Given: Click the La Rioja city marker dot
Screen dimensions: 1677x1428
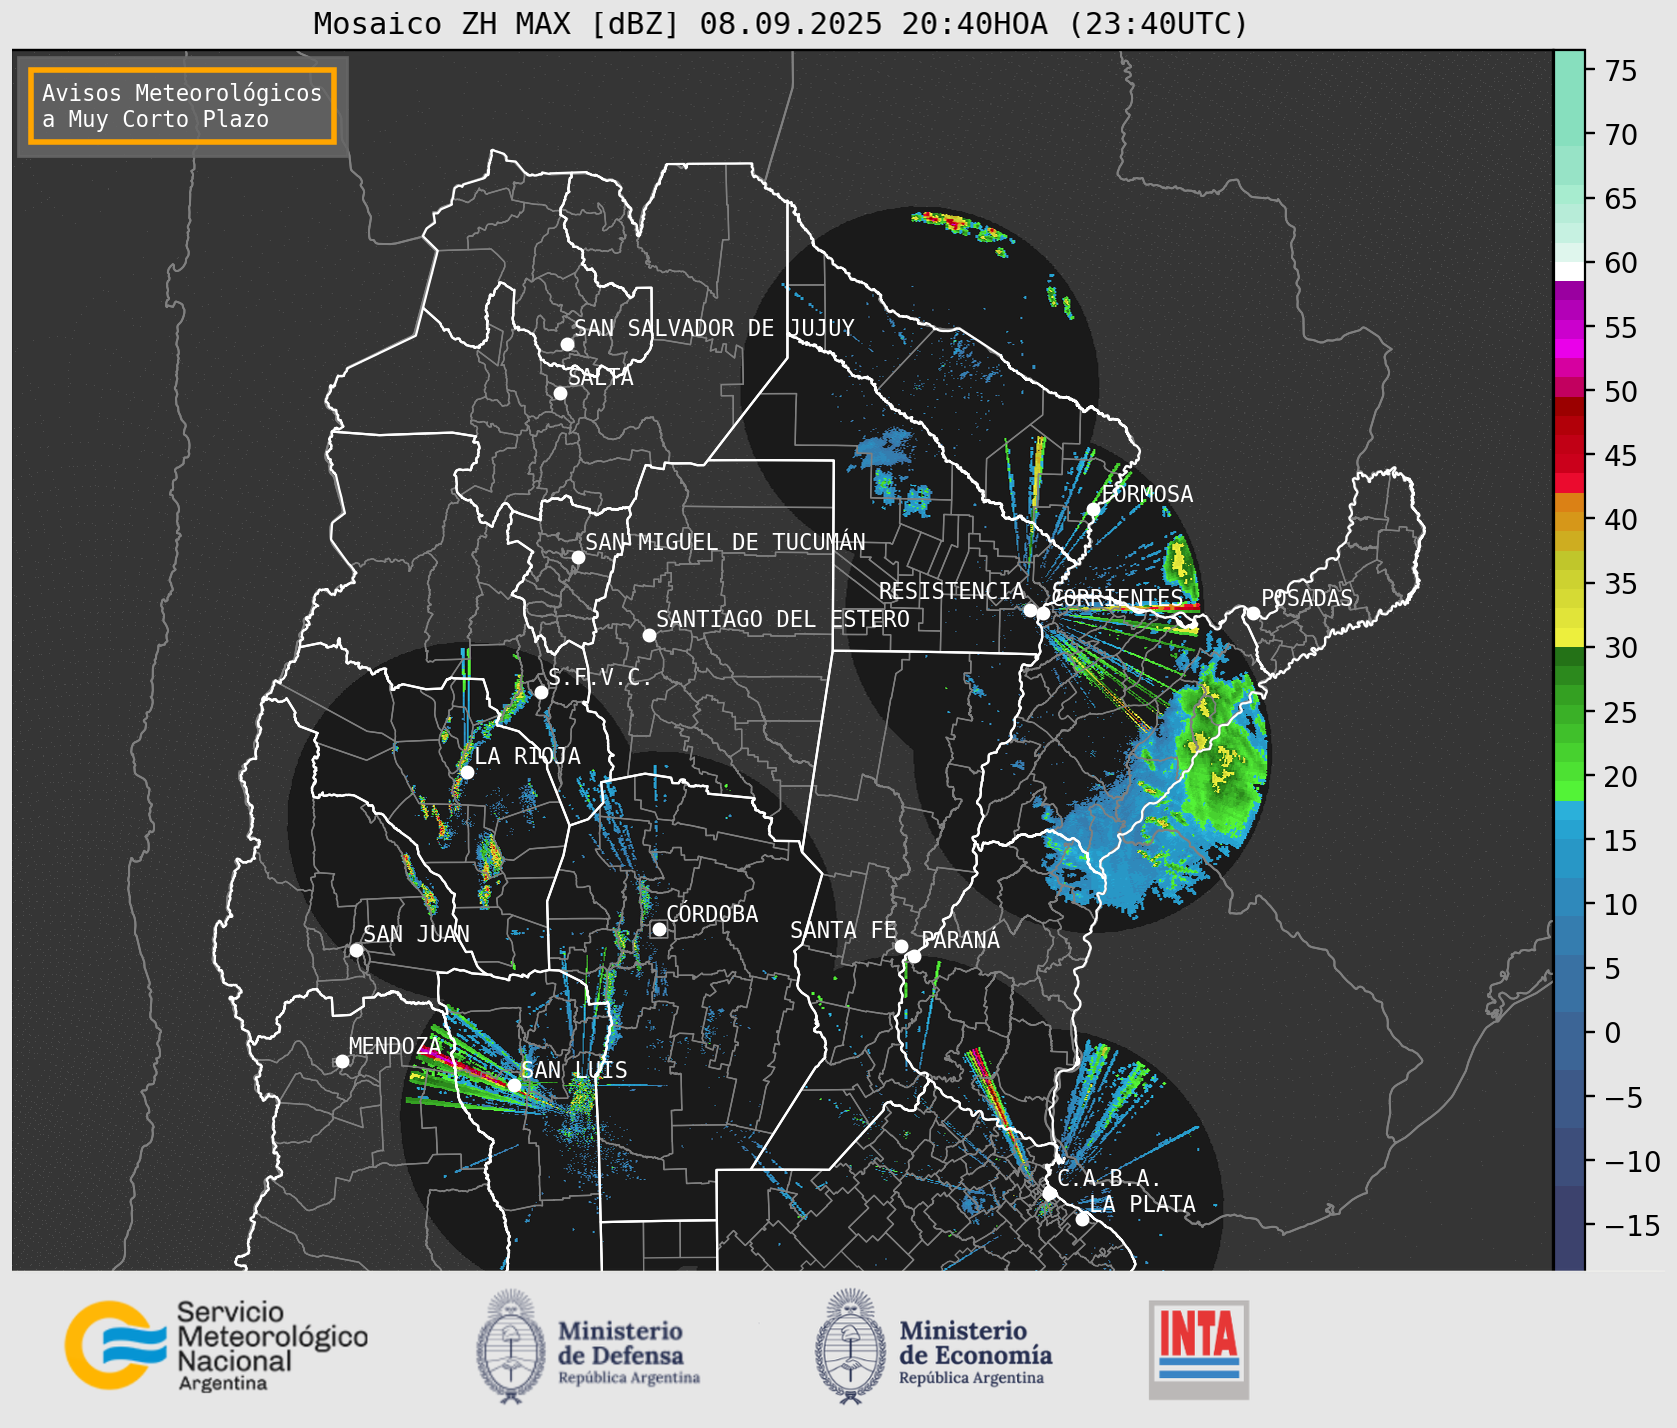Looking at the screenshot, I should click(467, 772).
